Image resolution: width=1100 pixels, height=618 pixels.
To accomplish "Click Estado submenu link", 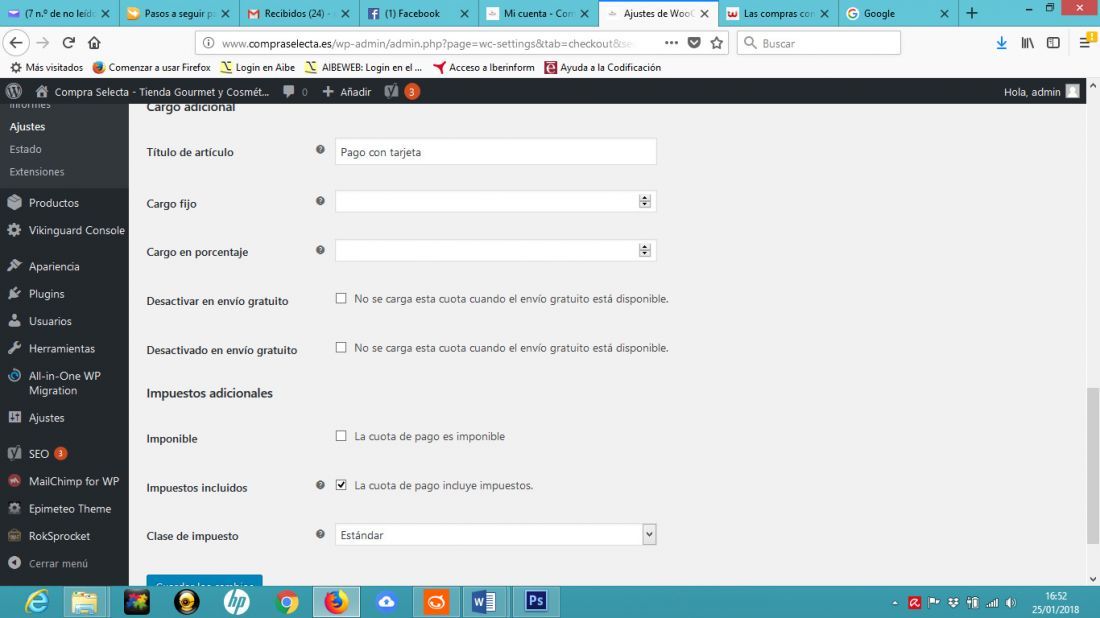I will point(25,149).
